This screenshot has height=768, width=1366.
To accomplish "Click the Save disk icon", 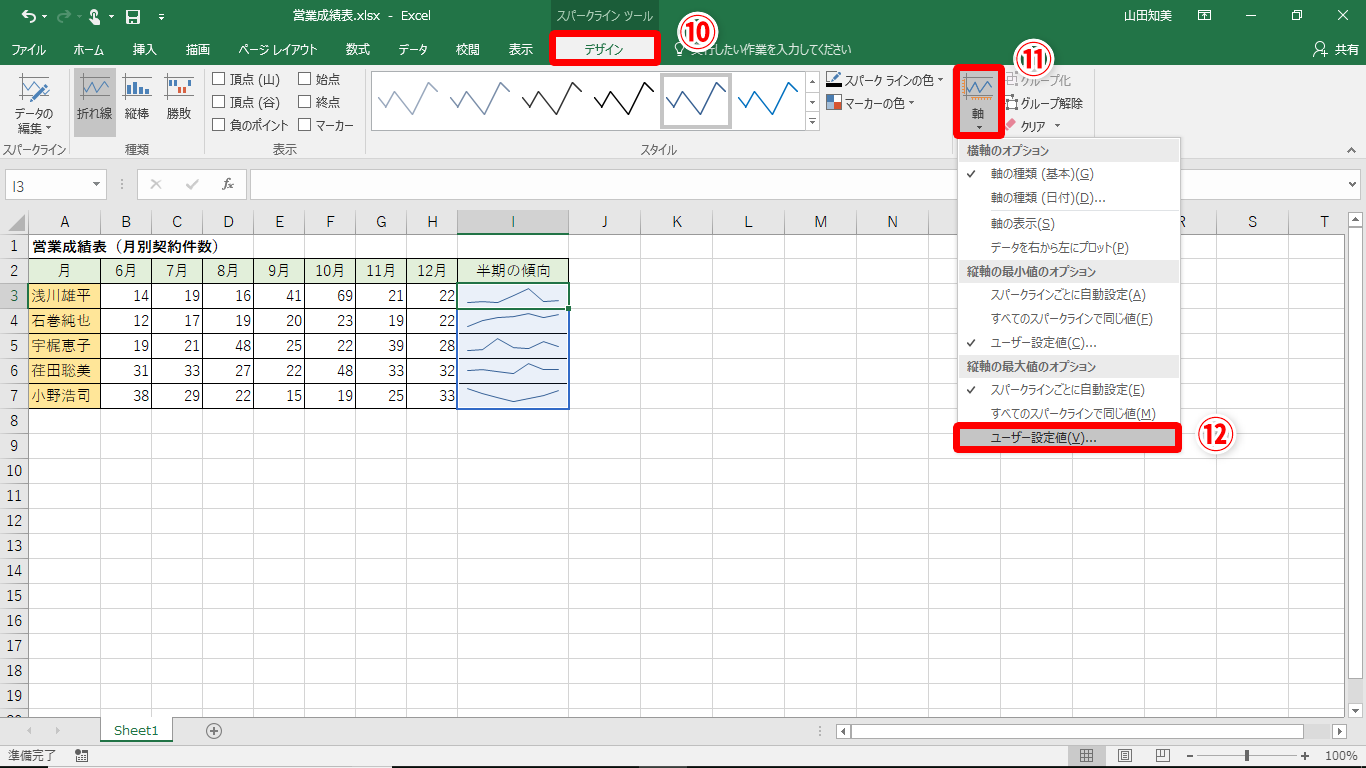I will pyautogui.click(x=133, y=16).
